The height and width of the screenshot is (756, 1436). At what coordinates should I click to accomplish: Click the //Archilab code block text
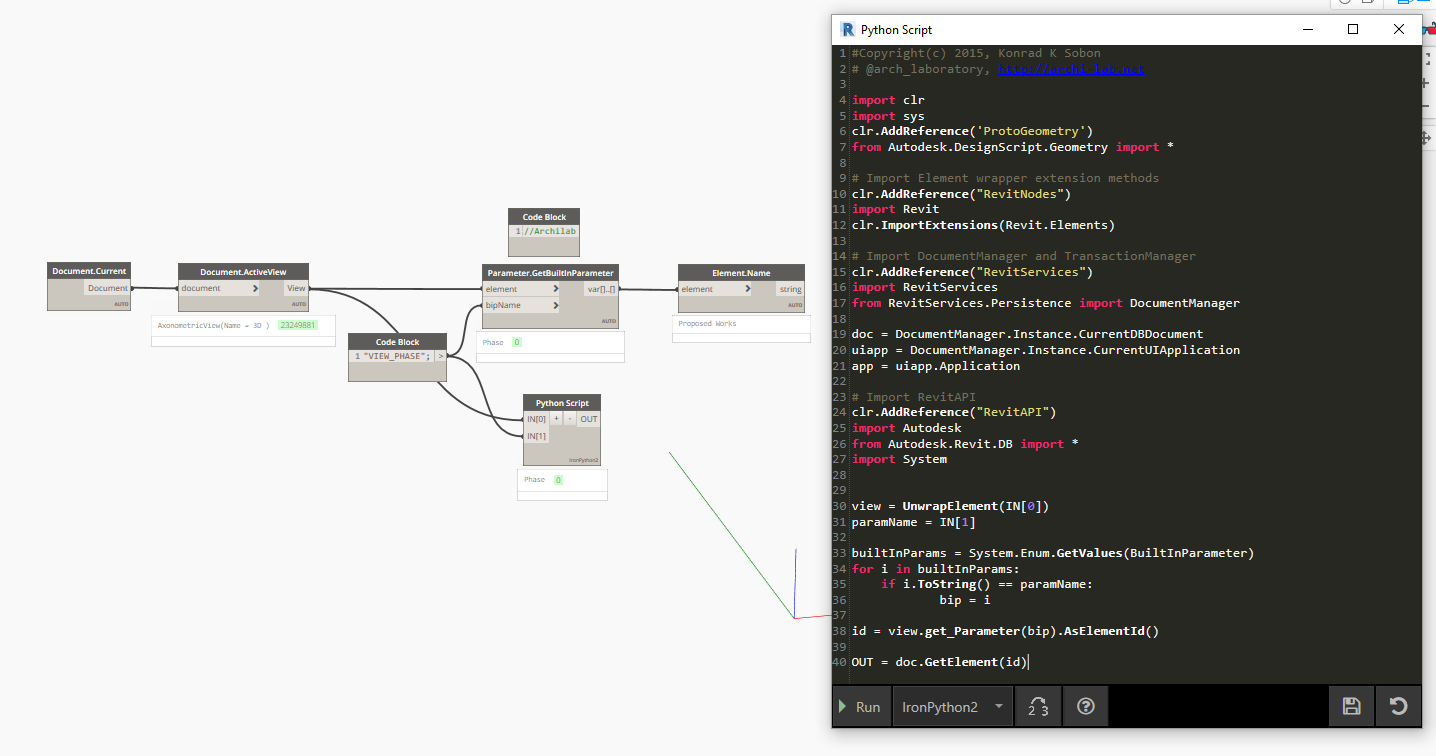[550, 231]
